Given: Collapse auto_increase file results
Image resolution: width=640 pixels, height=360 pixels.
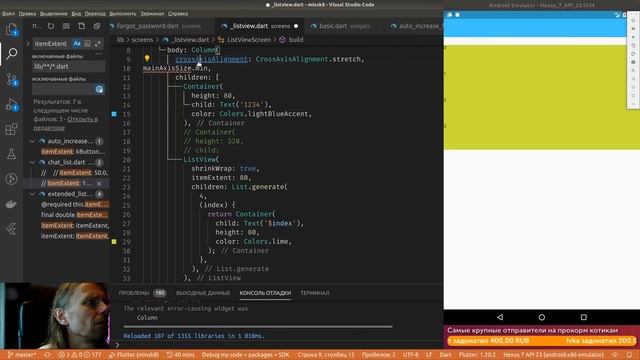Looking at the screenshot, I should tap(32, 141).
